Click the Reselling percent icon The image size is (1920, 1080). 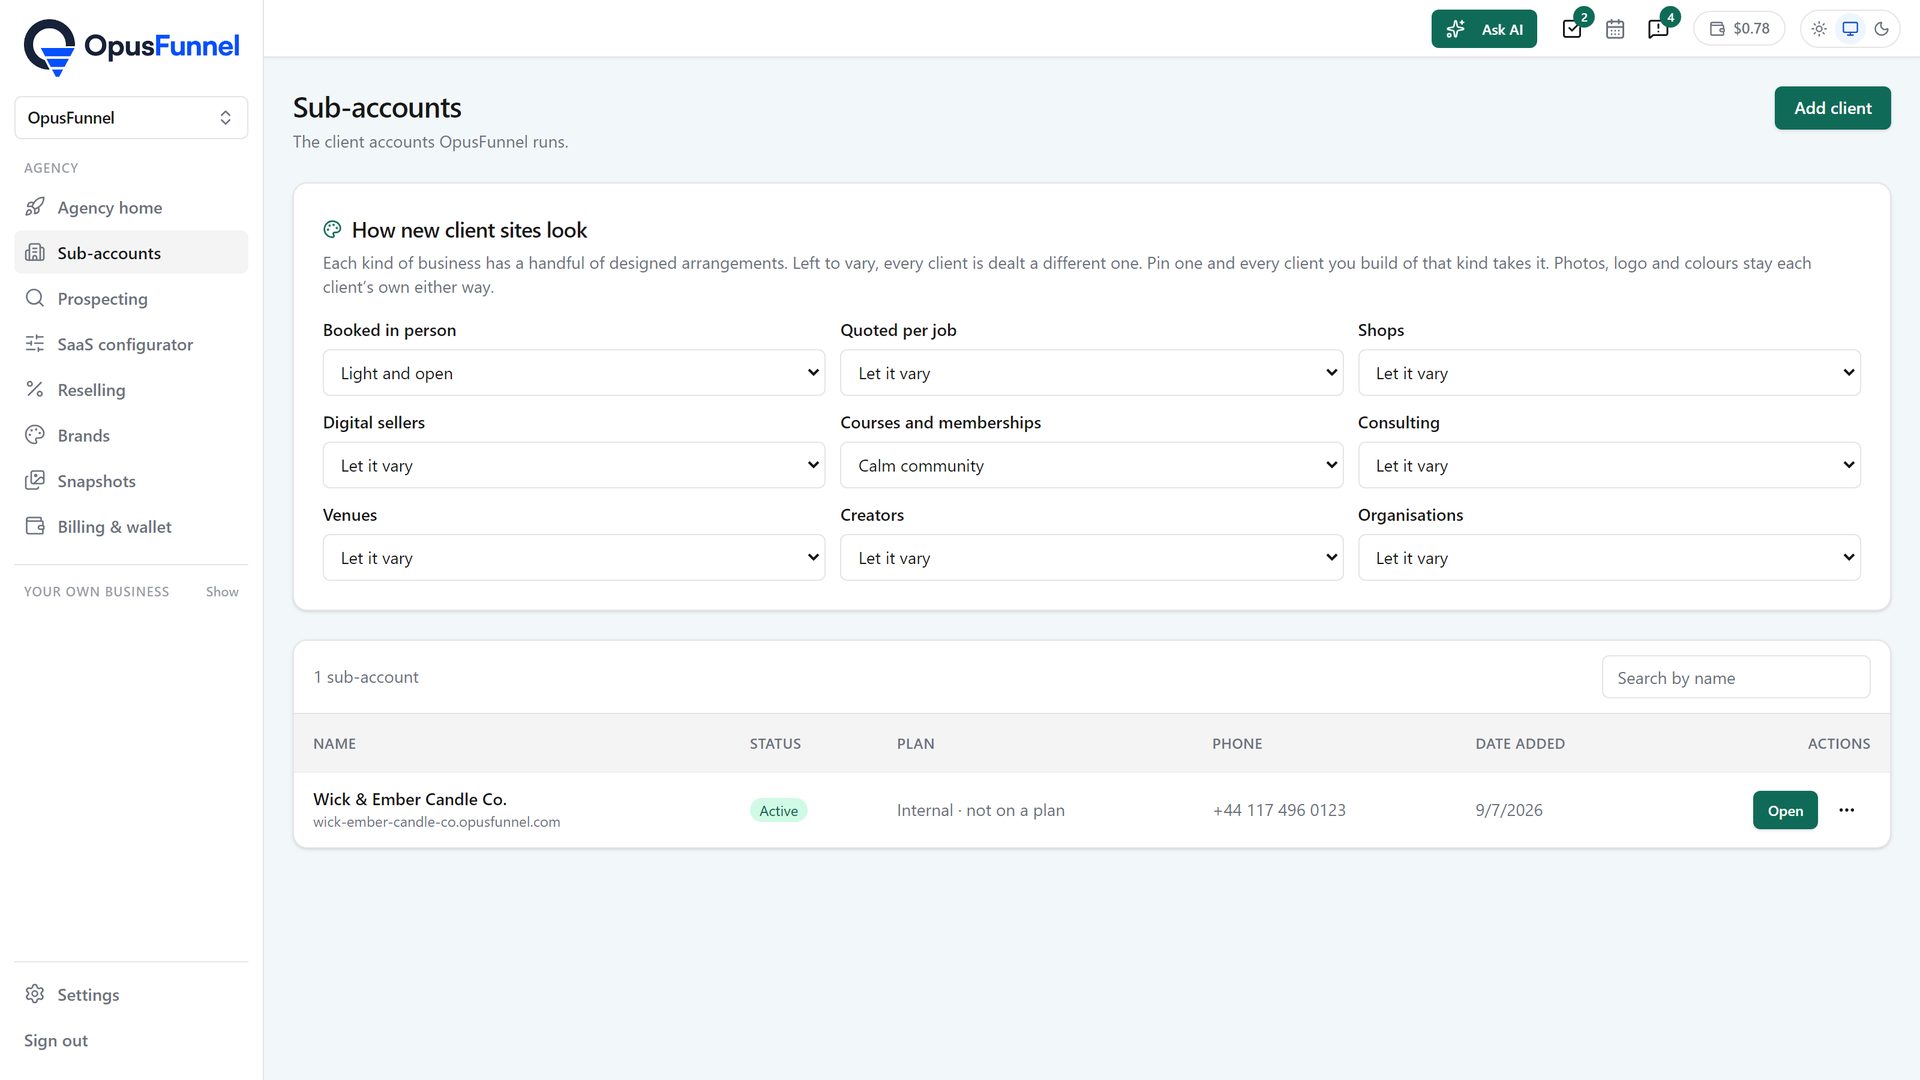point(35,389)
